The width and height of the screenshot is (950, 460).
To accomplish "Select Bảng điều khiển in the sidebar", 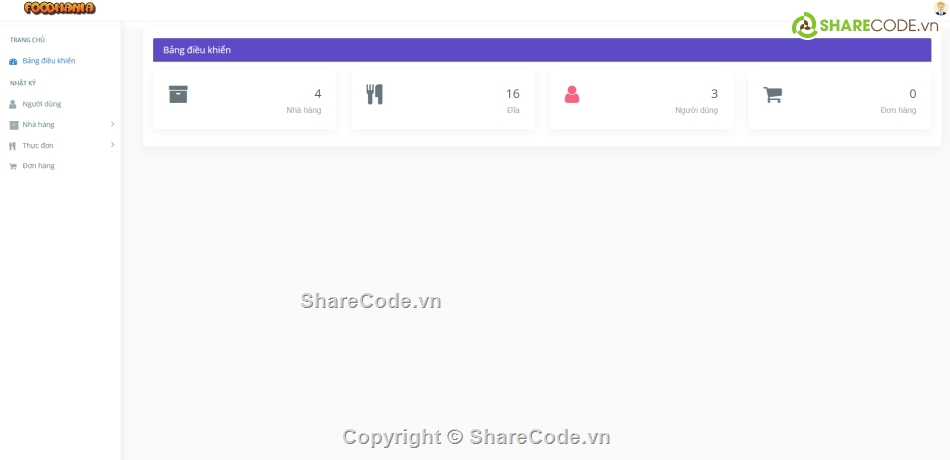I will coord(48,61).
